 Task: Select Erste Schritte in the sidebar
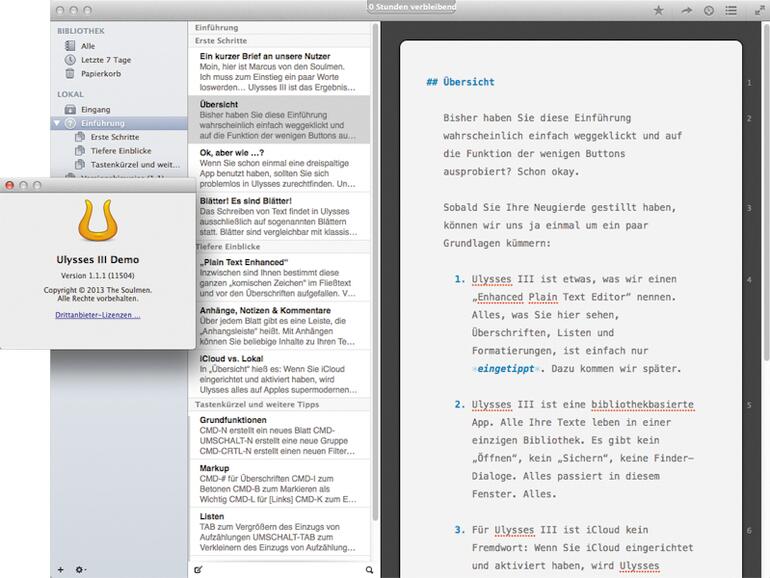click(119, 137)
